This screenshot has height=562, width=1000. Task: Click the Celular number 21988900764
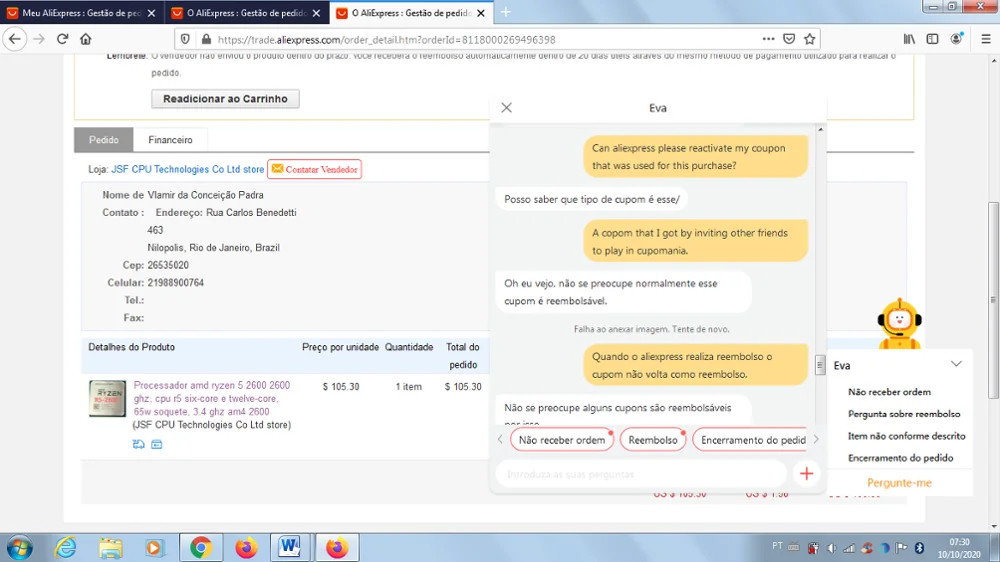[175, 282]
